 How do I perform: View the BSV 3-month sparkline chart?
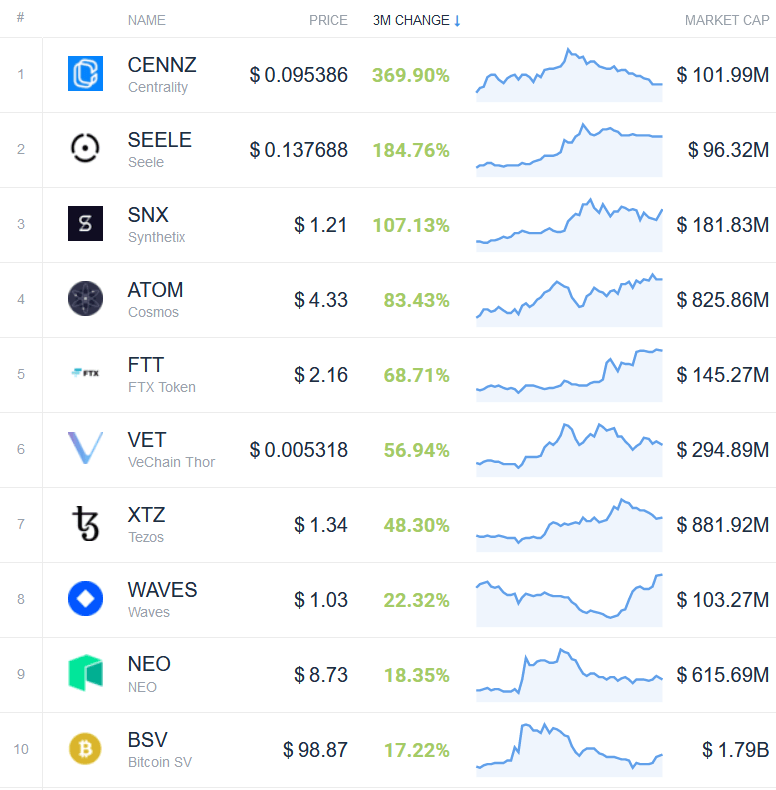pyautogui.click(x=569, y=750)
